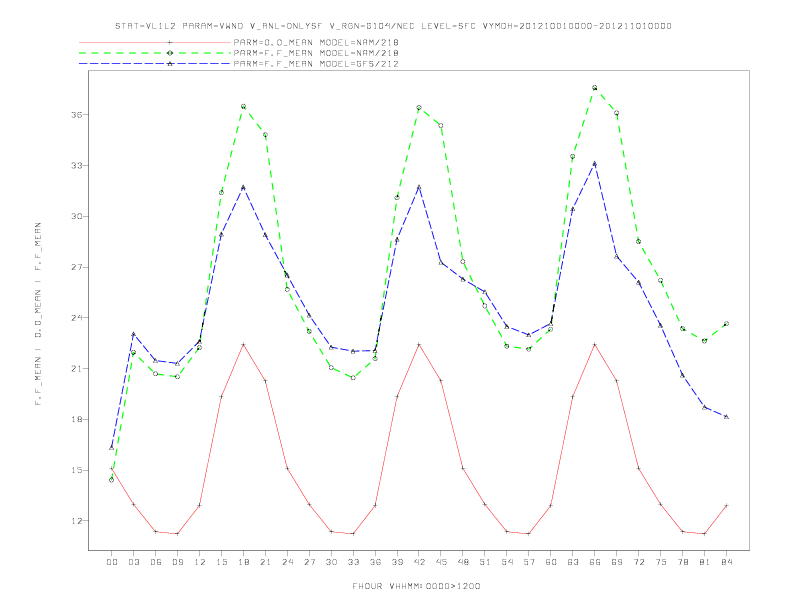Click x-axis forecast hour label 39
Viewport: 792px width, 612px height.
[397, 562]
